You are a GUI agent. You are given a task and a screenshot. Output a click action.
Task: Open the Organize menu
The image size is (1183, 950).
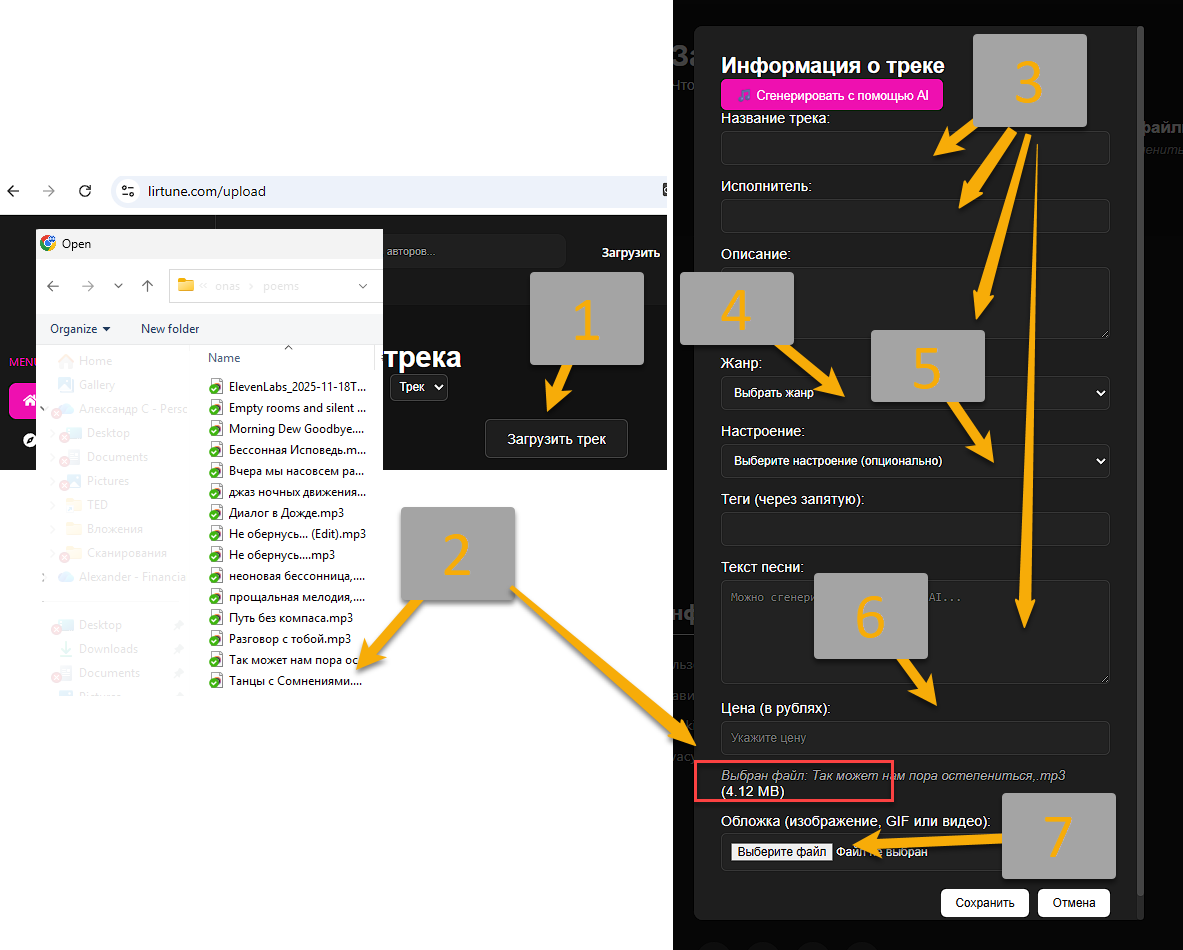pyautogui.click(x=80, y=329)
